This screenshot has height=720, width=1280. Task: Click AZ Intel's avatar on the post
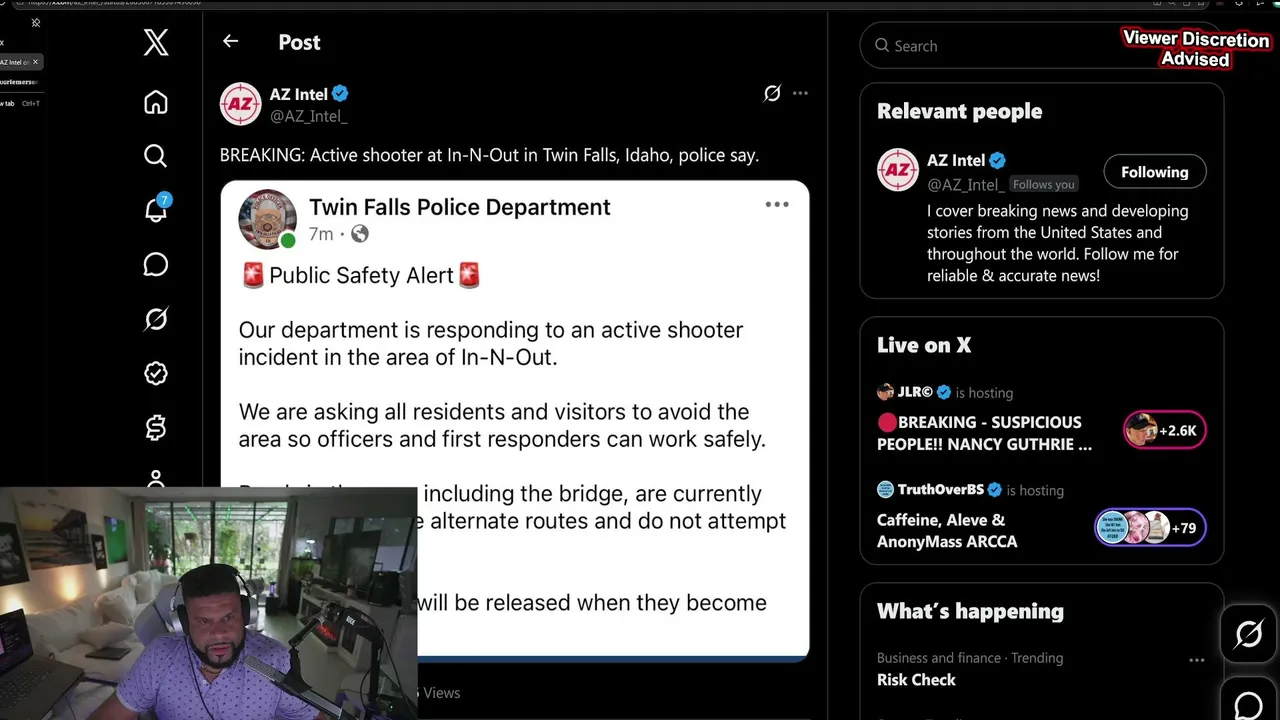pyautogui.click(x=240, y=104)
